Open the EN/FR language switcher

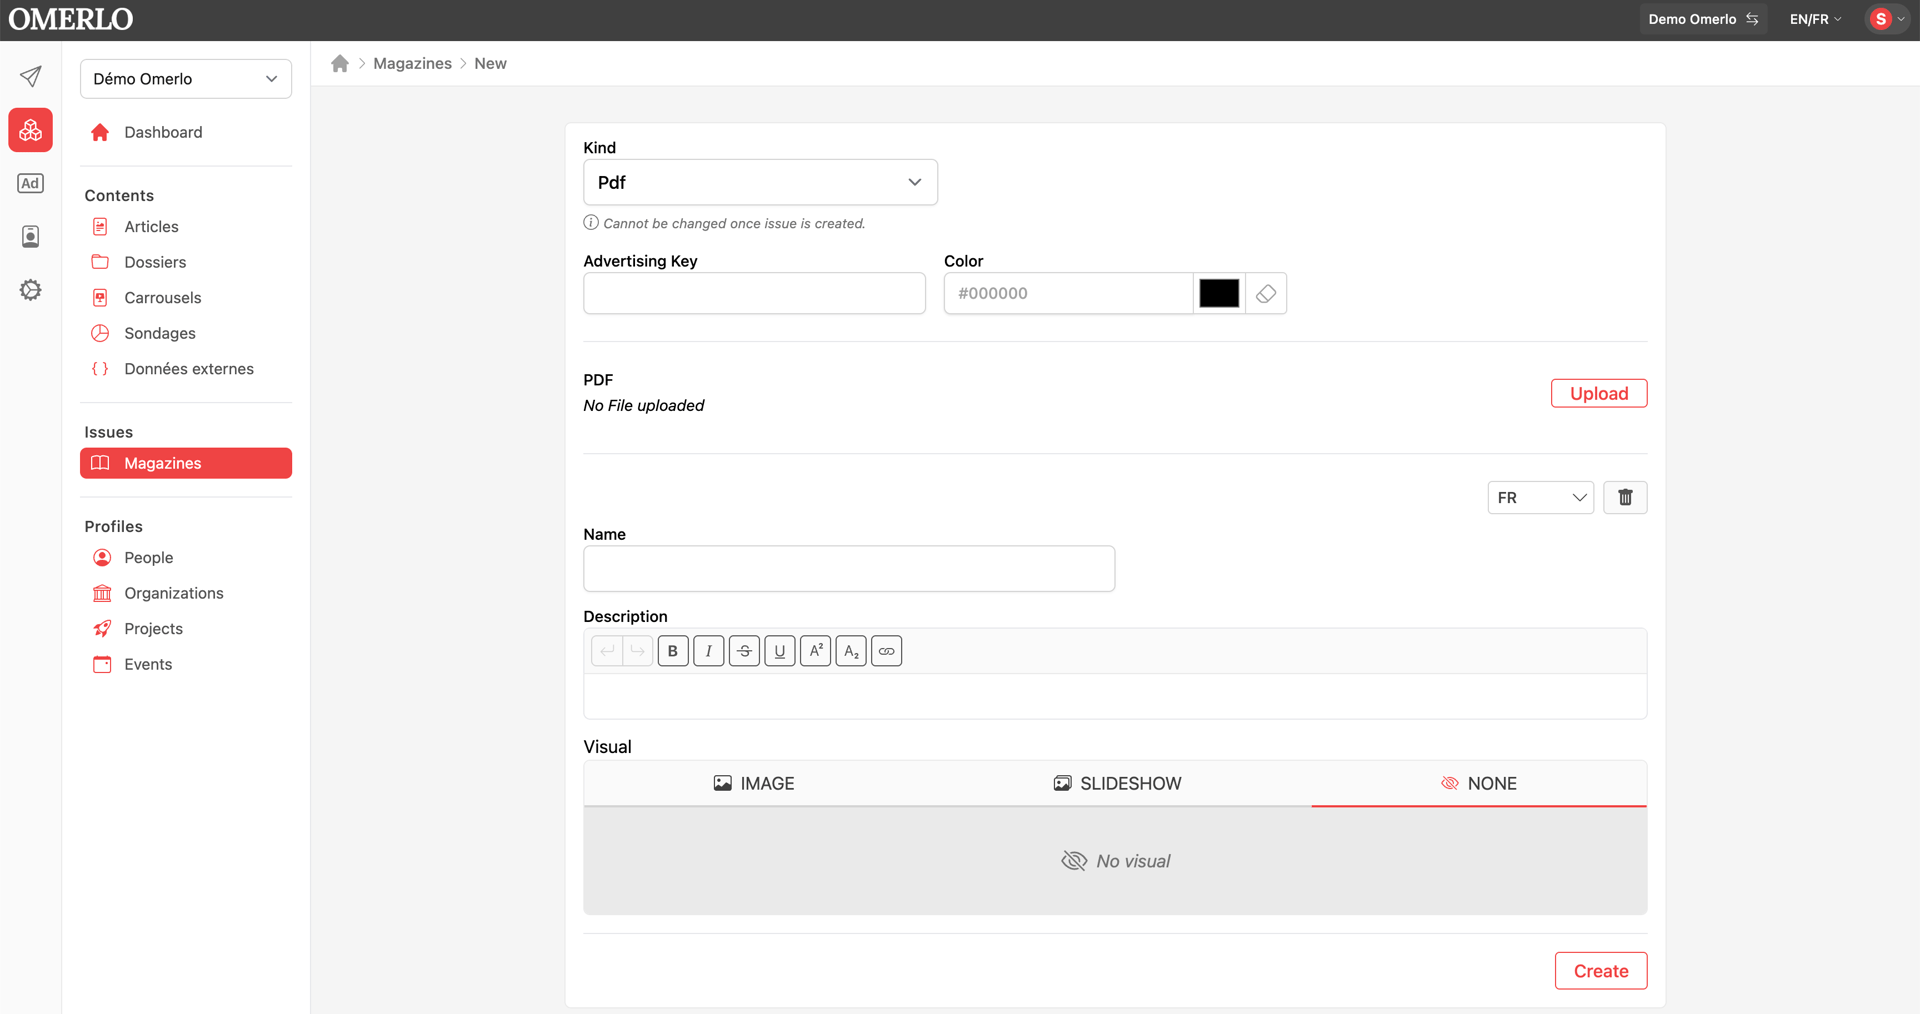tap(1815, 19)
